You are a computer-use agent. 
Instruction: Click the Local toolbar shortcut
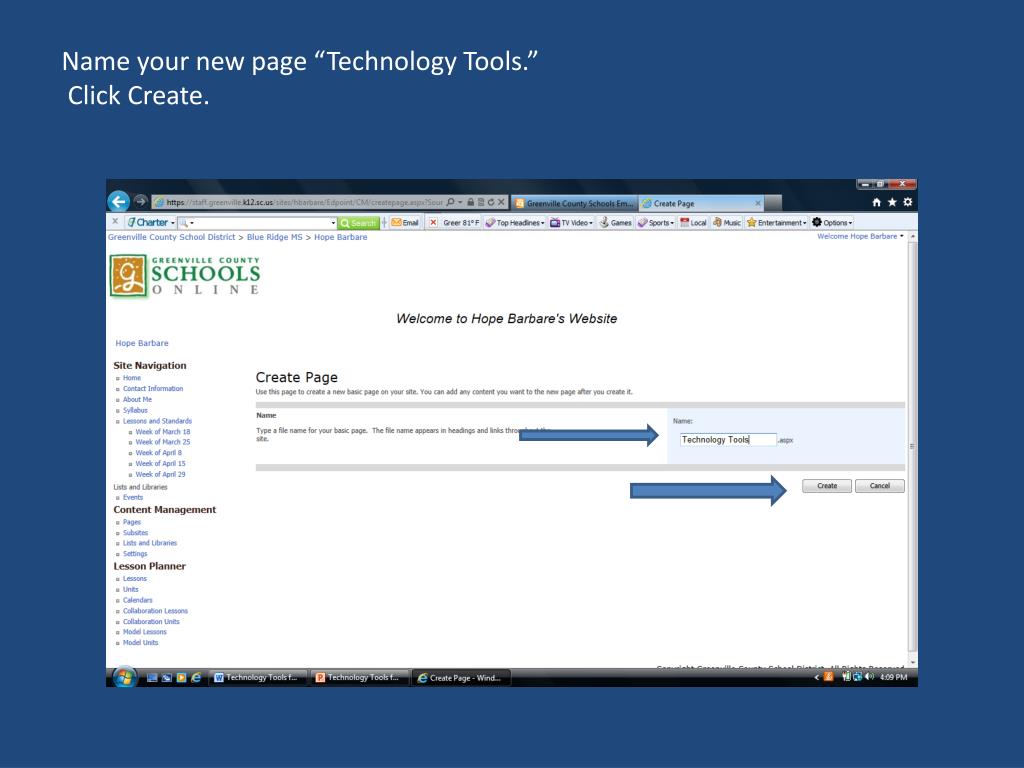pos(693,222)
